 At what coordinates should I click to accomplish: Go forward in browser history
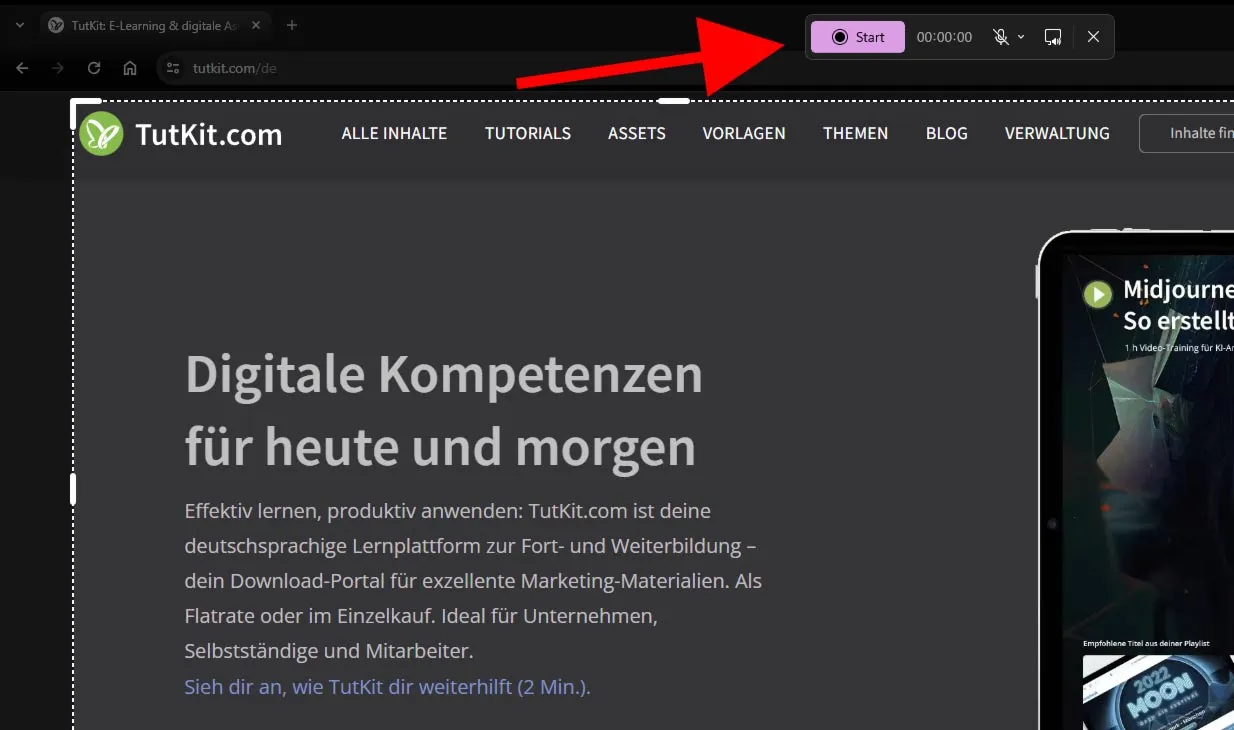pos(58,68)
